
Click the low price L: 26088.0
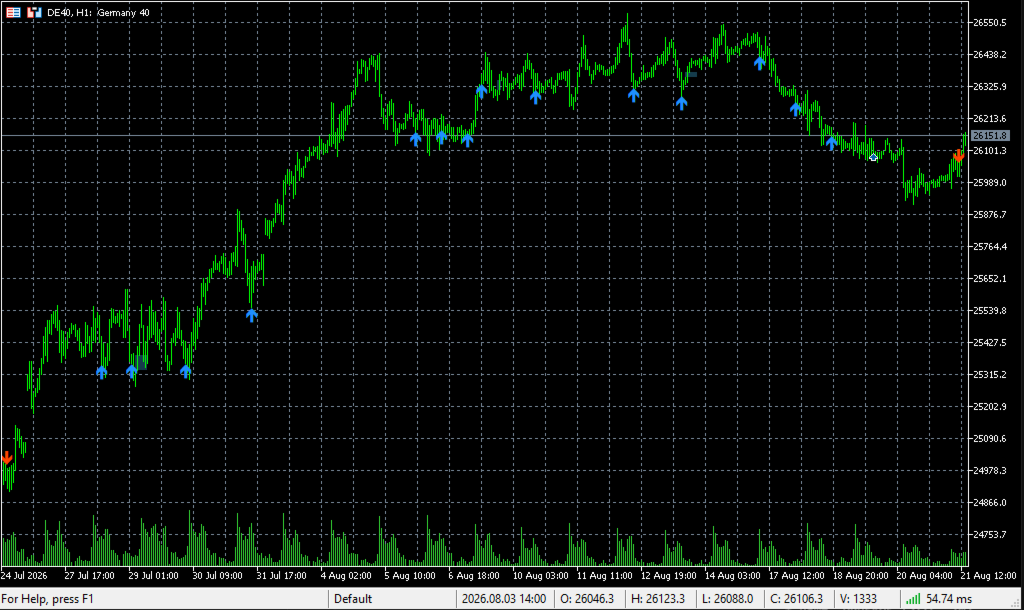coord(728,599)
